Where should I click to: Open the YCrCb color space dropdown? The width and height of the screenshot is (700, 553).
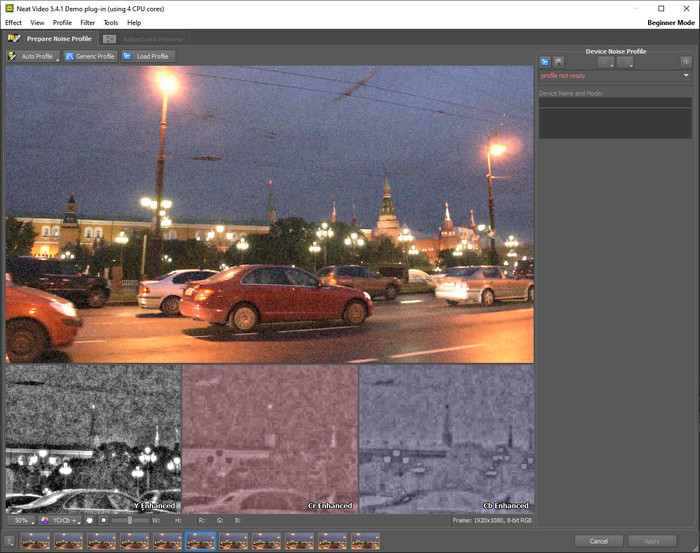60,520
